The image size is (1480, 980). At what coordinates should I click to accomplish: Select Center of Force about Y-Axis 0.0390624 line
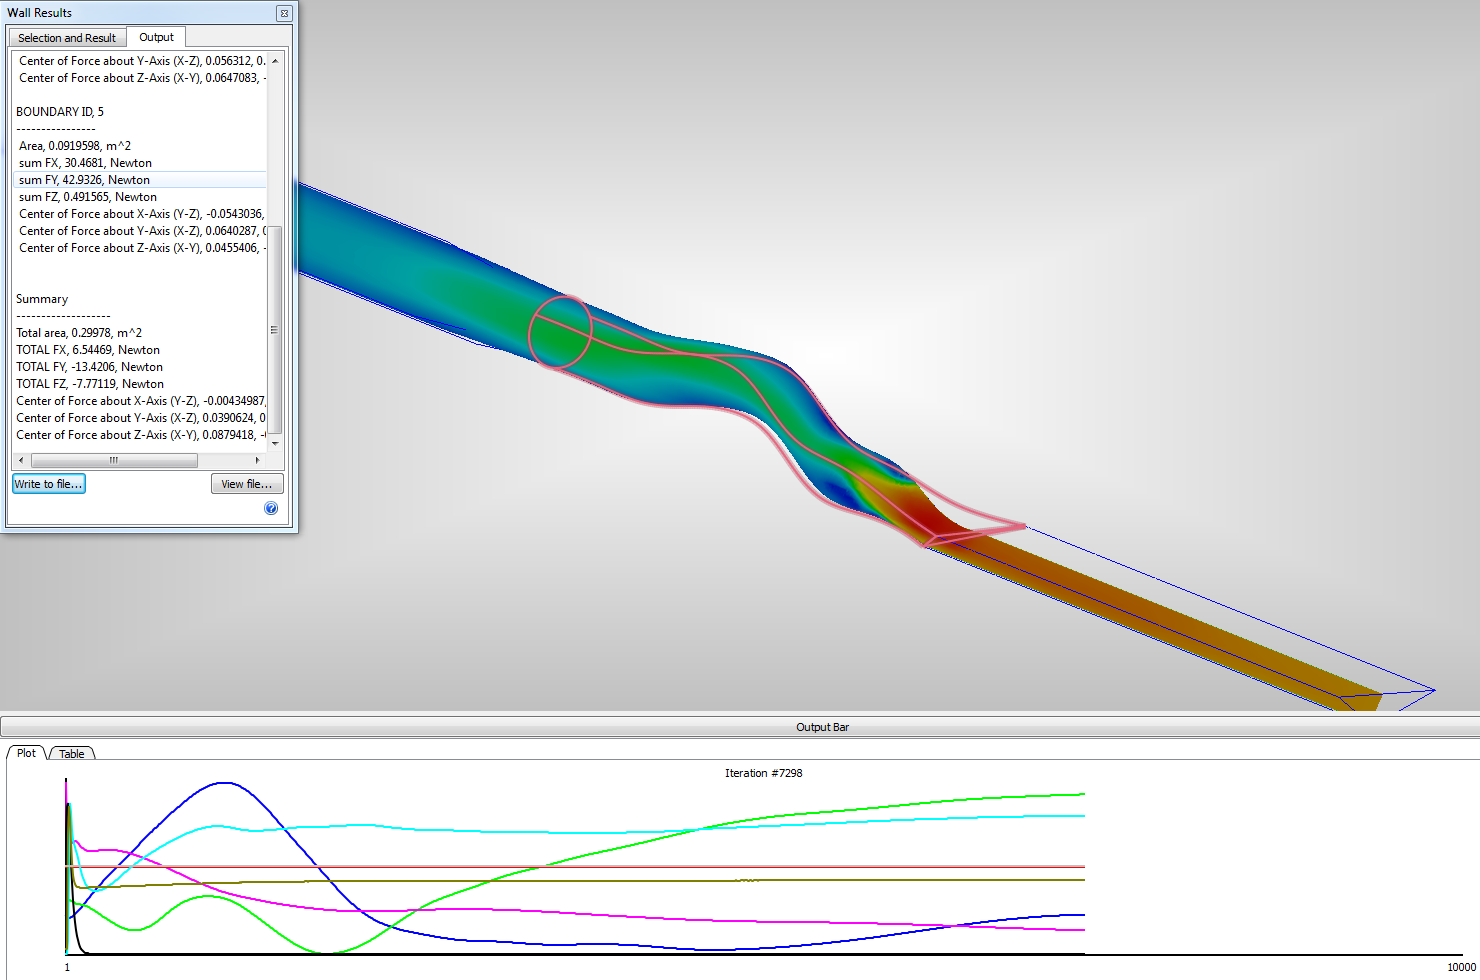(x=140, y=418)
